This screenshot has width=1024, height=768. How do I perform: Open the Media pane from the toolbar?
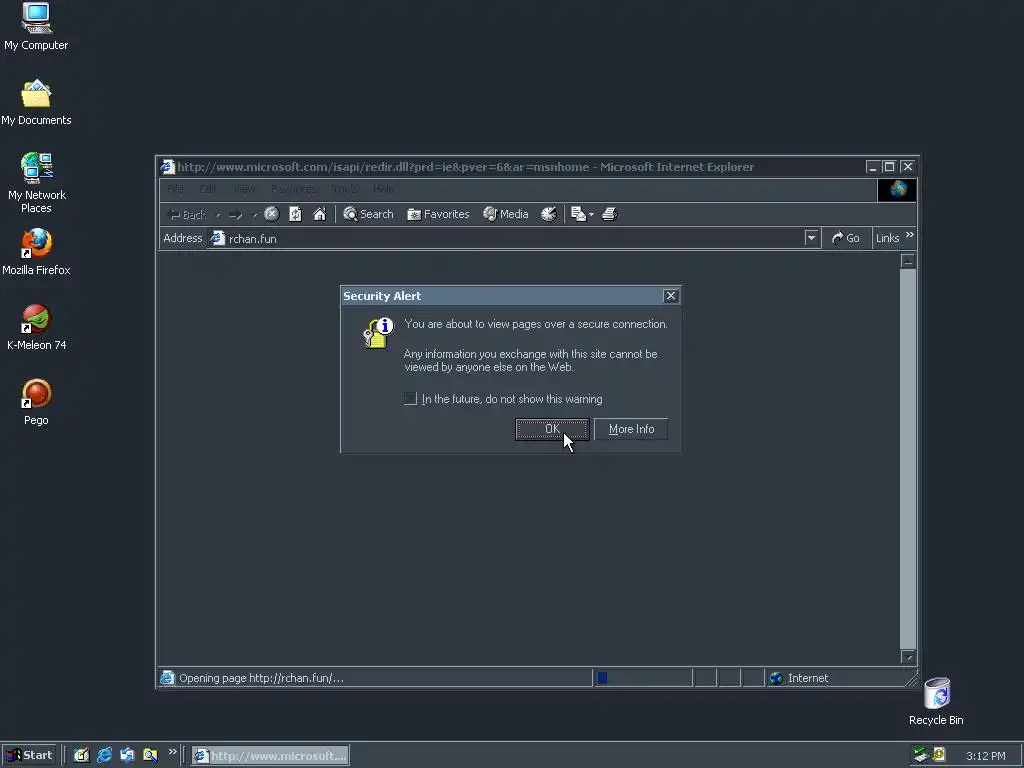coord(505,214)
